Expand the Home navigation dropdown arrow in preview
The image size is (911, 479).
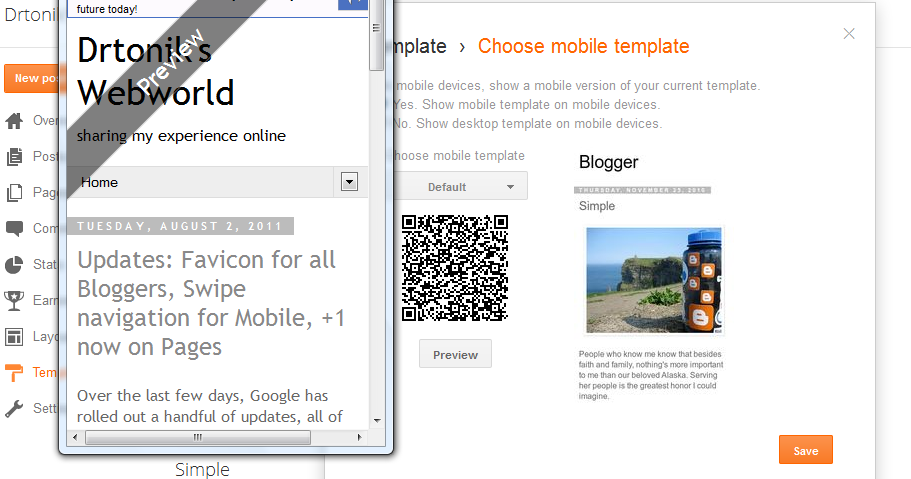tap(349, 182)
